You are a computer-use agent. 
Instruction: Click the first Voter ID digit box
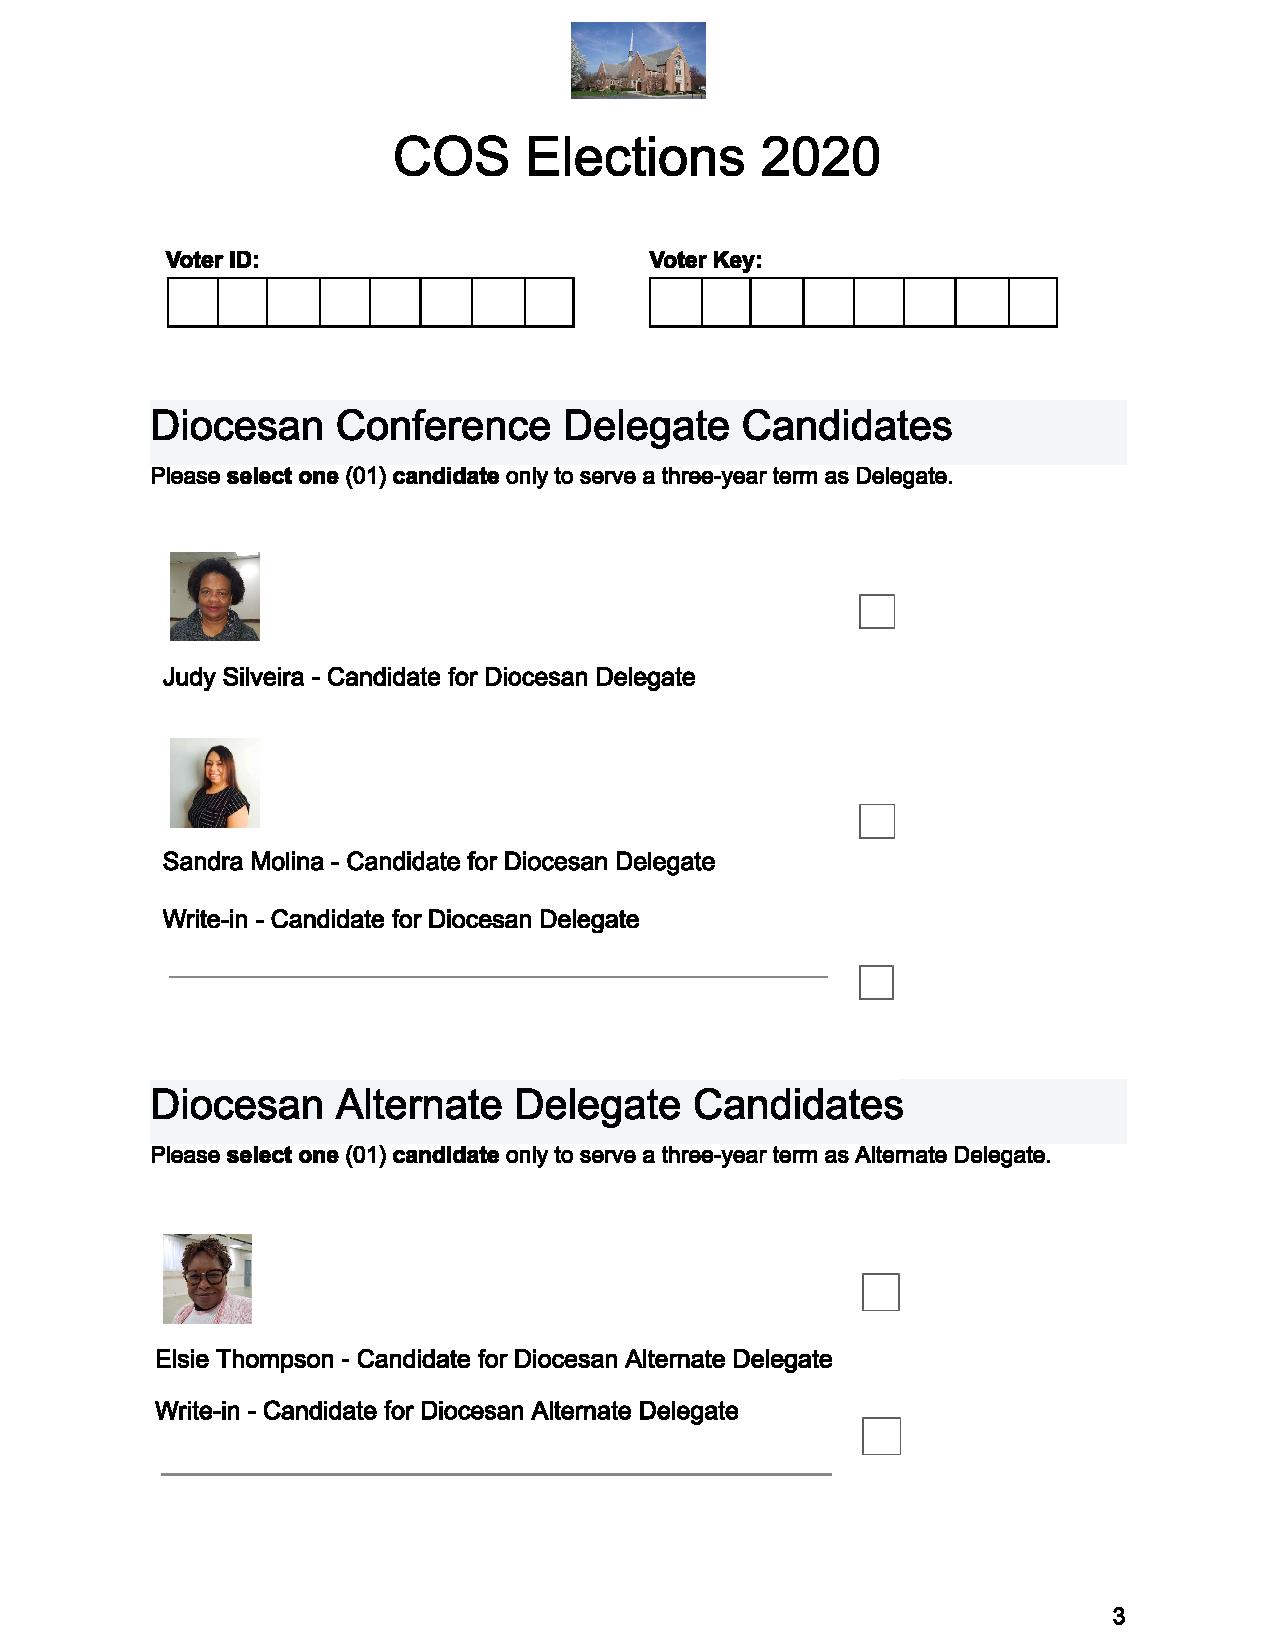tap(193, 303)
